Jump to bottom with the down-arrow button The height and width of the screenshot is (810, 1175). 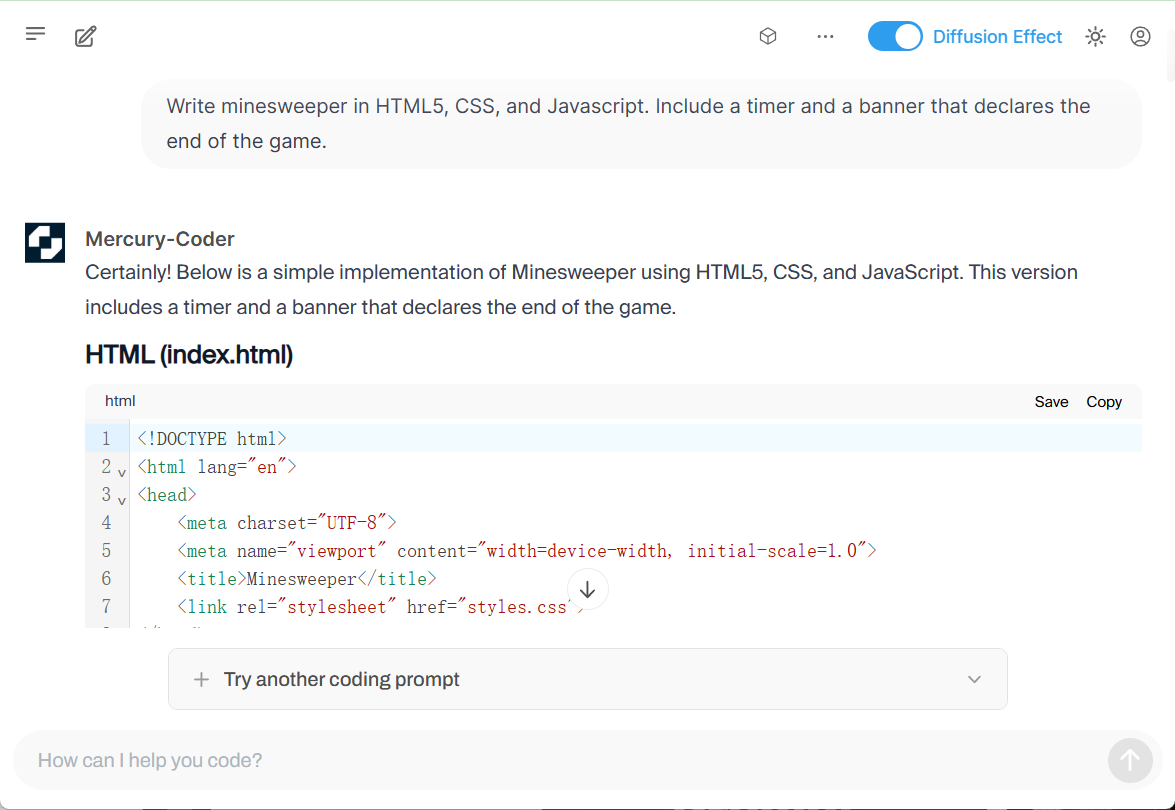(588, 589)
